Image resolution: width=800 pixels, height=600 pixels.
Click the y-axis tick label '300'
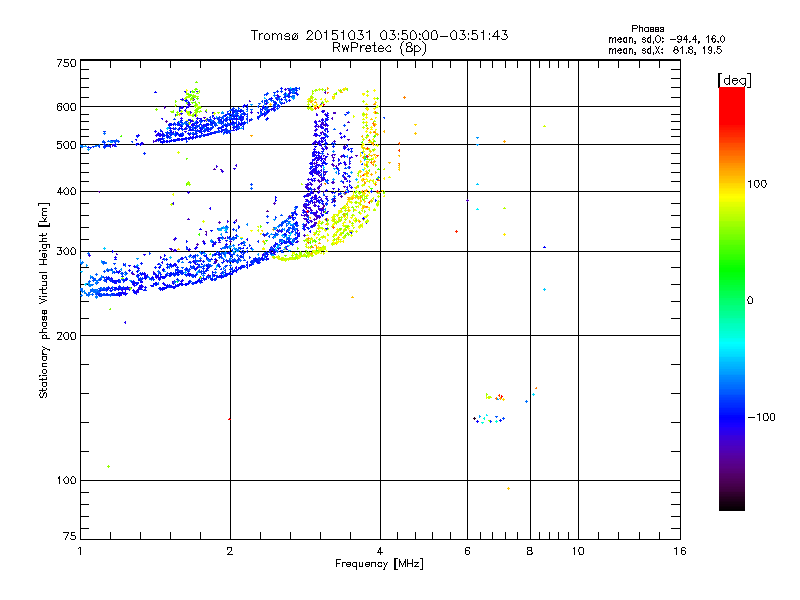tap(67, 252)
